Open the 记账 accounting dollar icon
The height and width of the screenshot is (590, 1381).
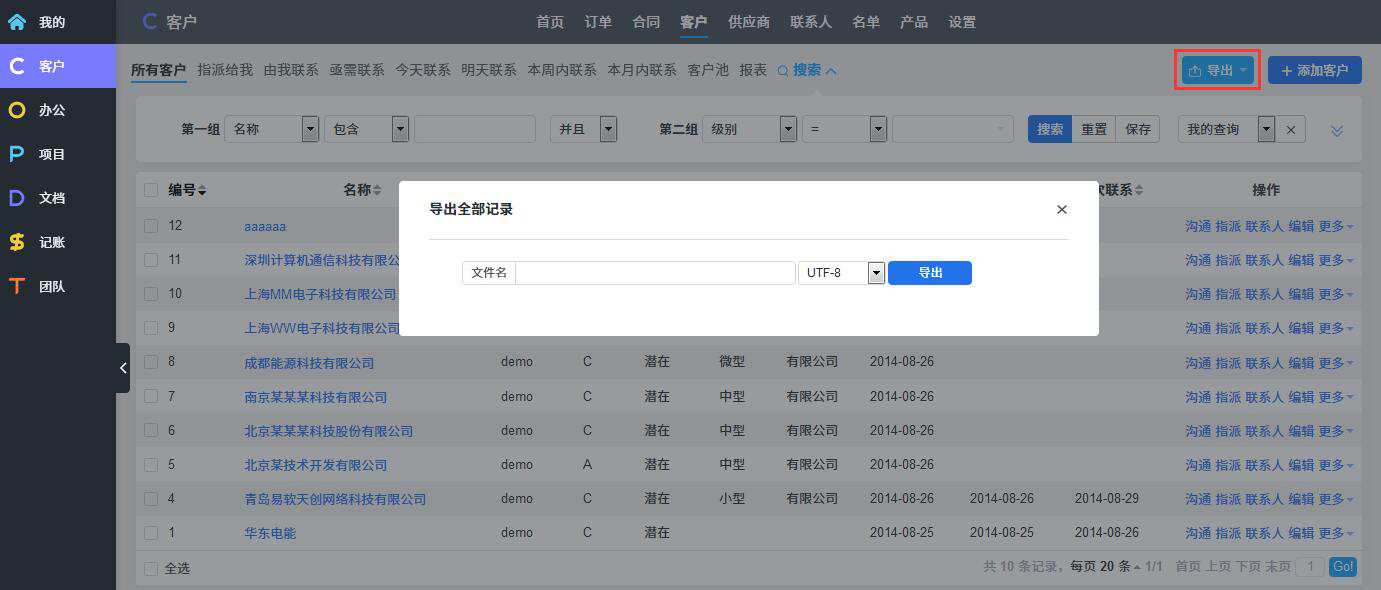pos(17,242)
